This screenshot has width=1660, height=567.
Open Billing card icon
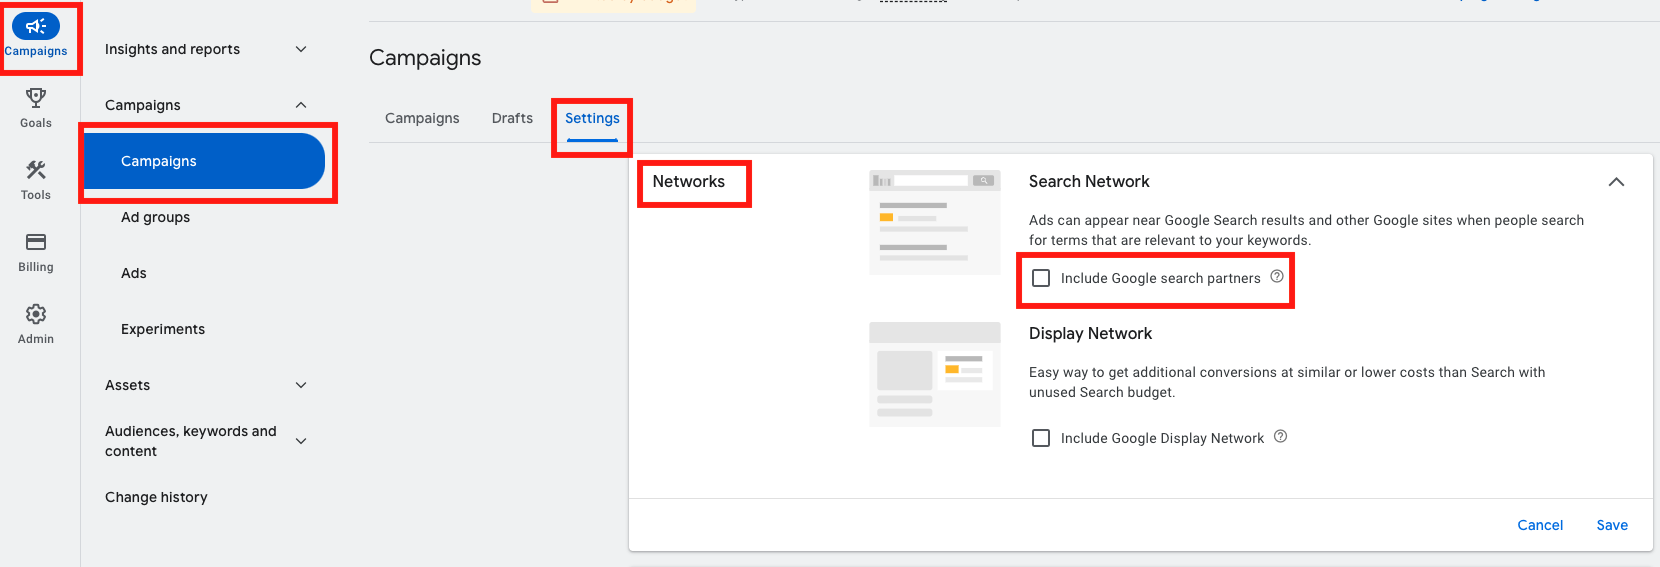pyautogui.click(x=36, y=242)
